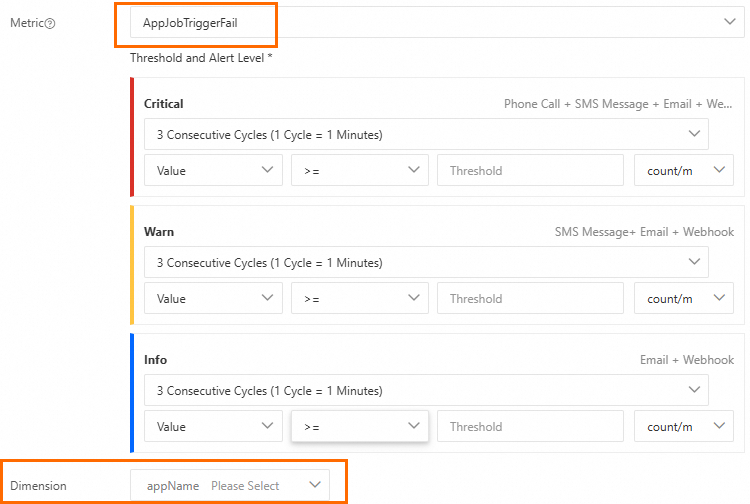Image resolution: width=750 pixels, height=504 pixels.
Task: Expand the Warn consecutive cycles dropdown
Action: (x=425, y=262)
